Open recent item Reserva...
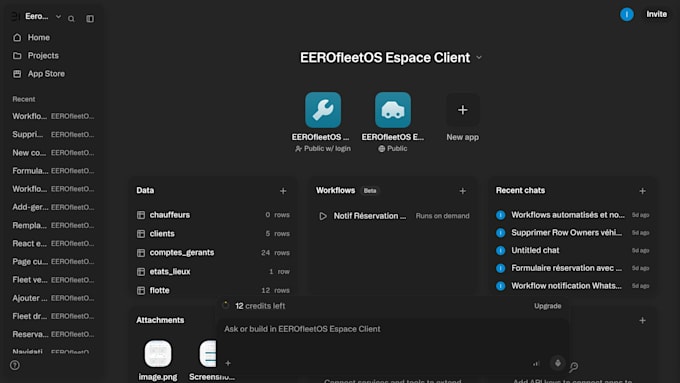The width and height of the screenshot is (680, 383). 53,334
